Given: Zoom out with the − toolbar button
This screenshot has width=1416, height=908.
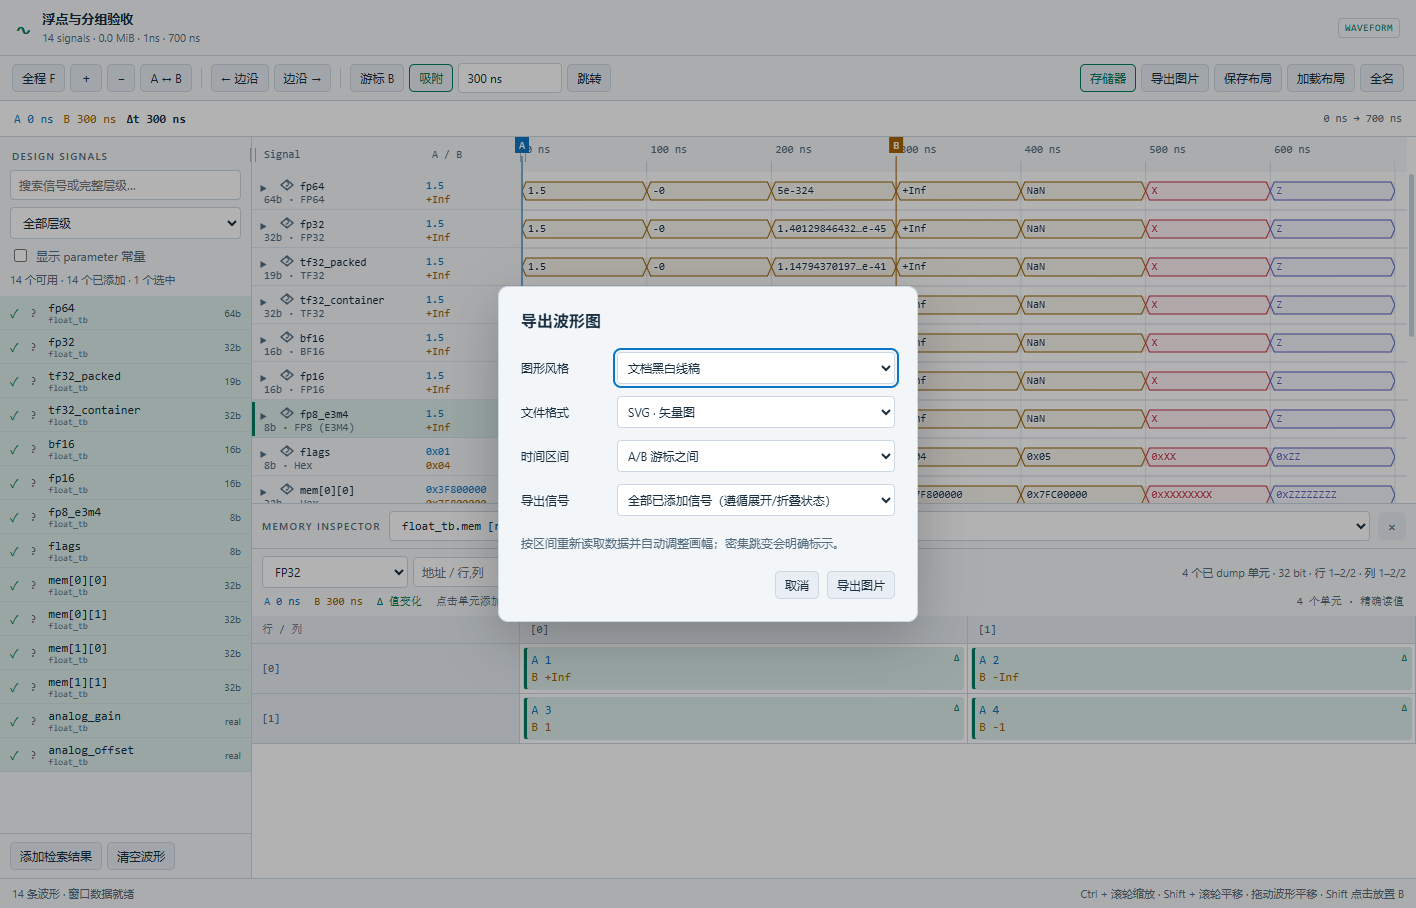Looking at the screenshot, I should click(x=121, y=78).
